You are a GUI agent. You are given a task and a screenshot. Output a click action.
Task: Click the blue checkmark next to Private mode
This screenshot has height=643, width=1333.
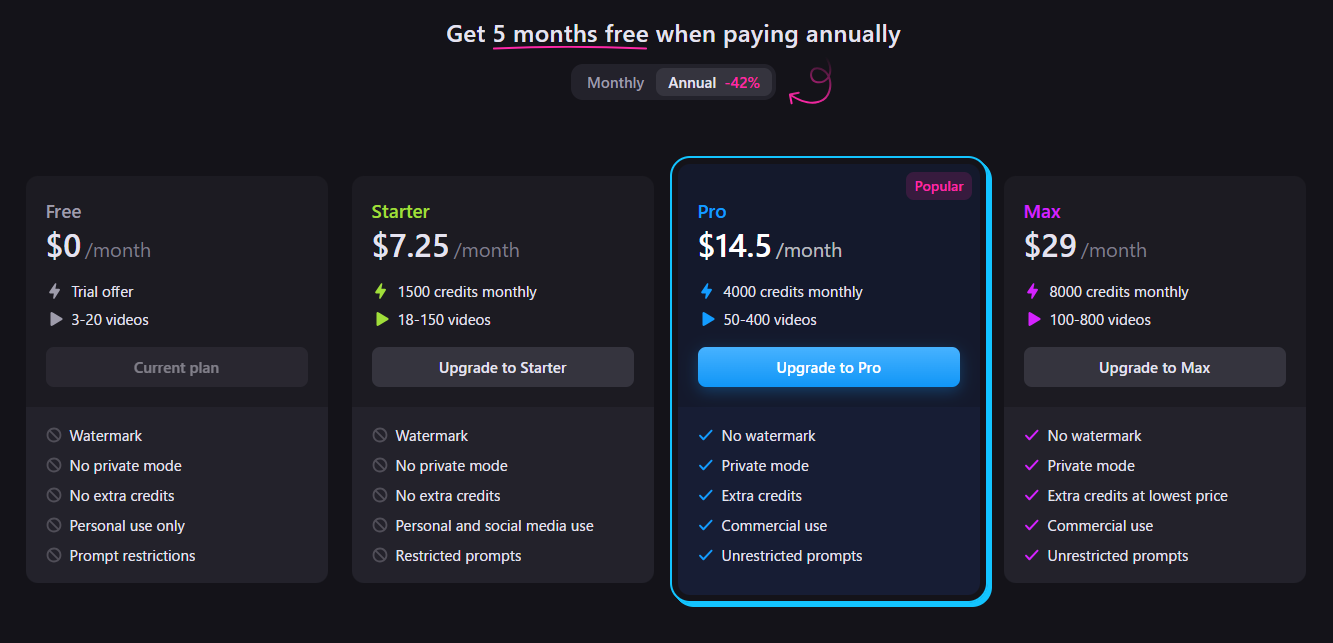coord(705,466)
